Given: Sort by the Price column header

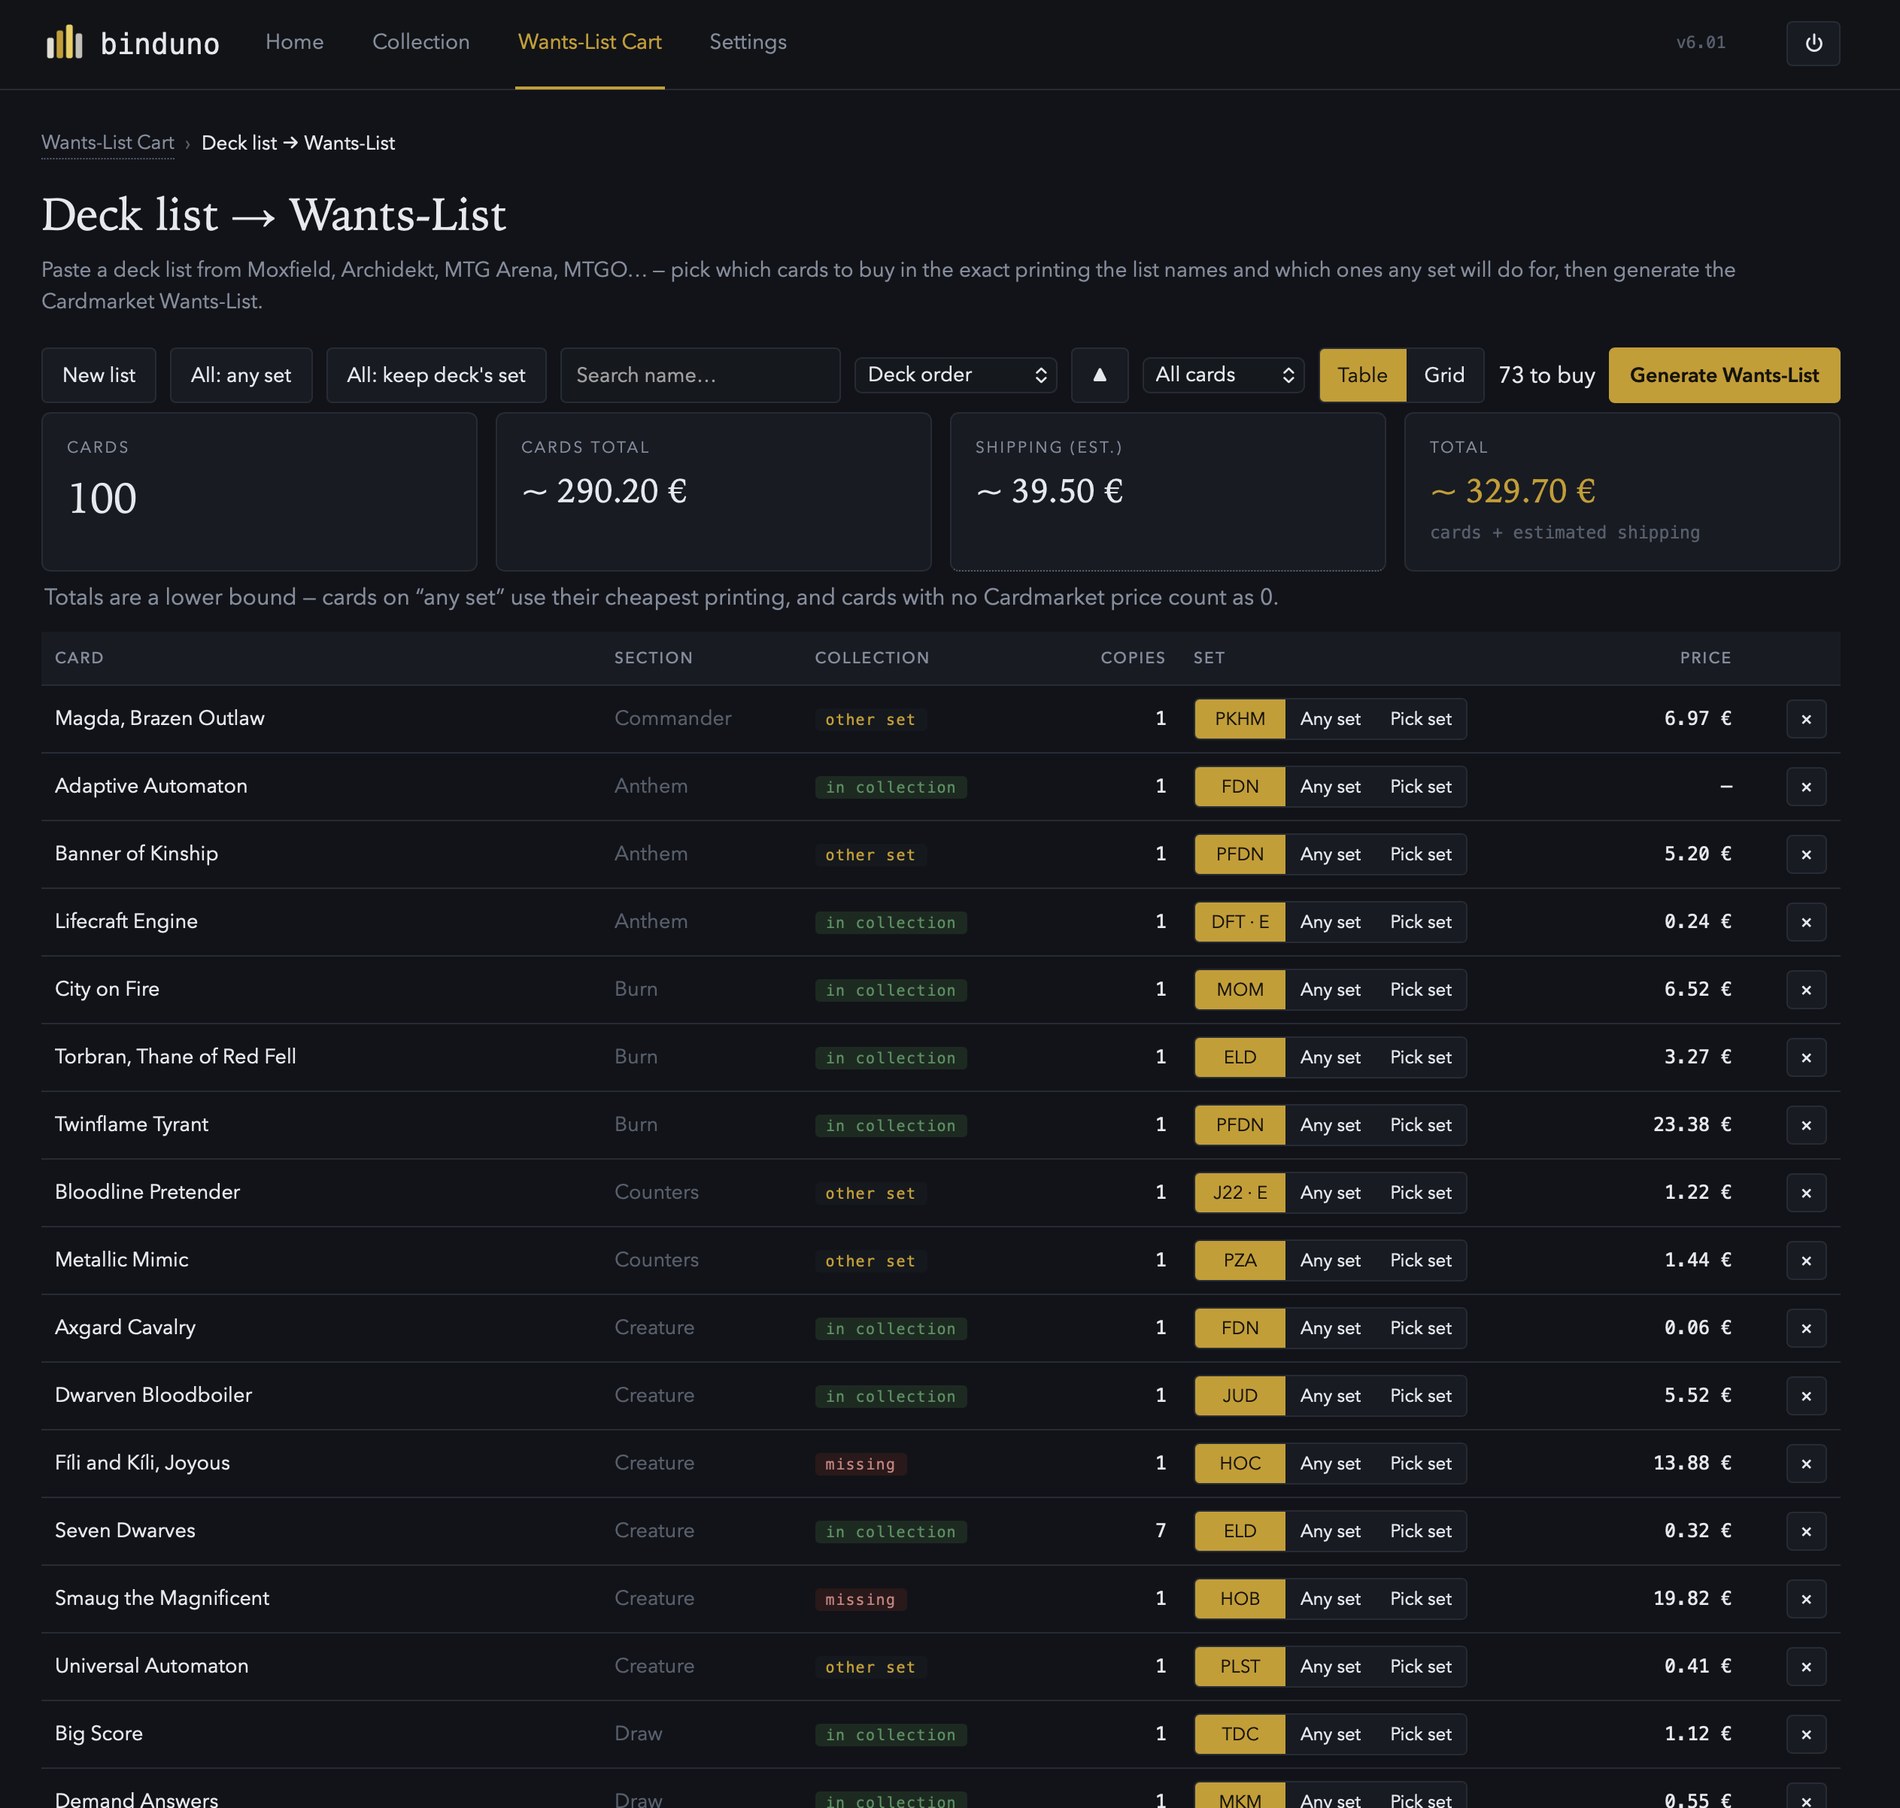Looking at the screenshot, I should point(1705,658).
